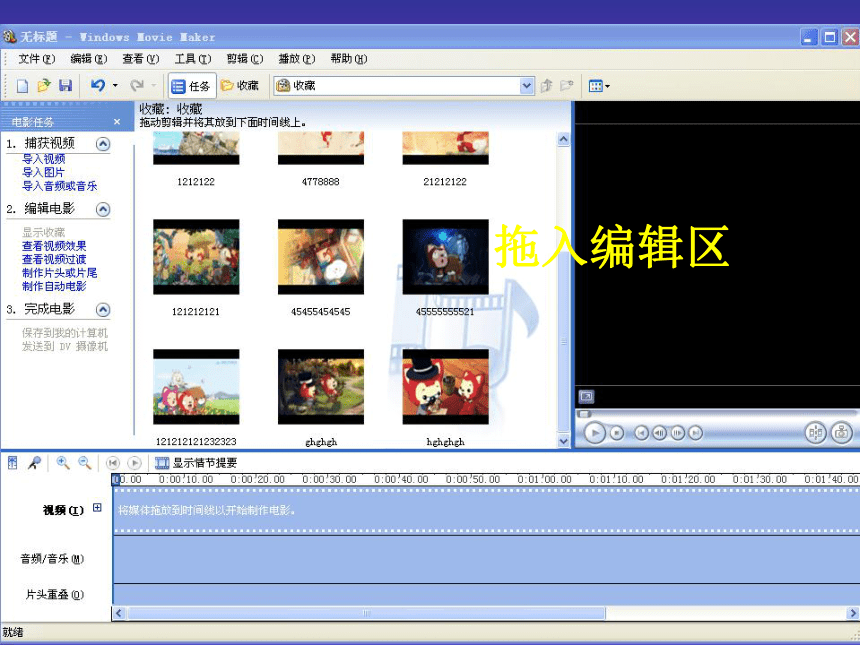Select the clip thumbnail named hghghgh

click(x=445, y=387)
